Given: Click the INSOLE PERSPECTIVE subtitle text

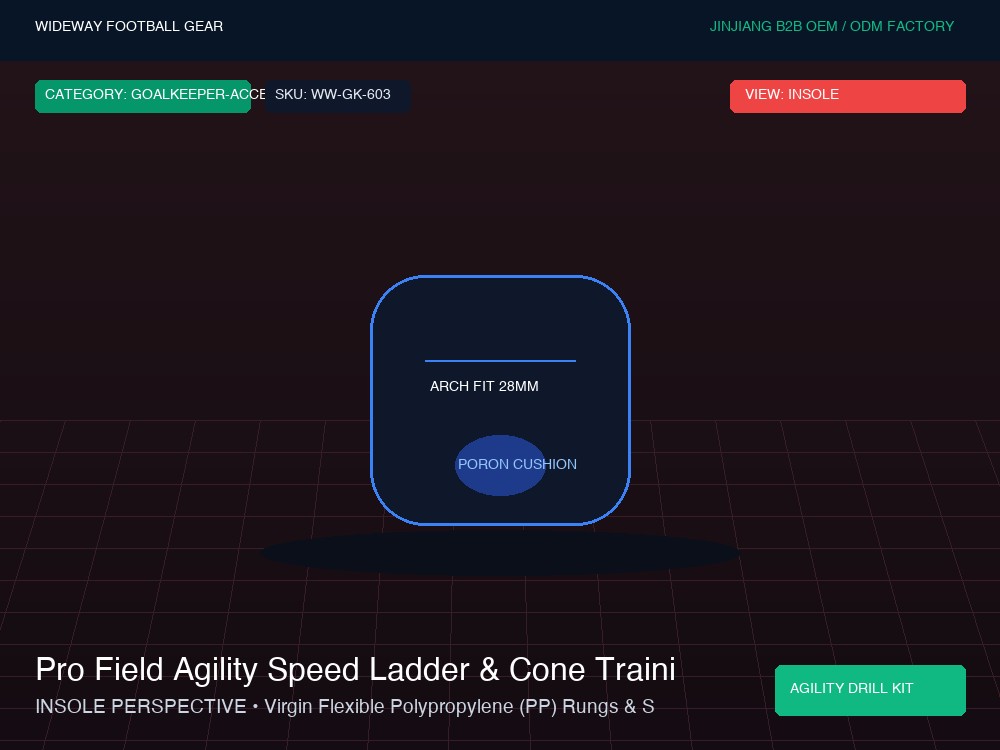Looking at the screenshot, I should coord(344,707).
